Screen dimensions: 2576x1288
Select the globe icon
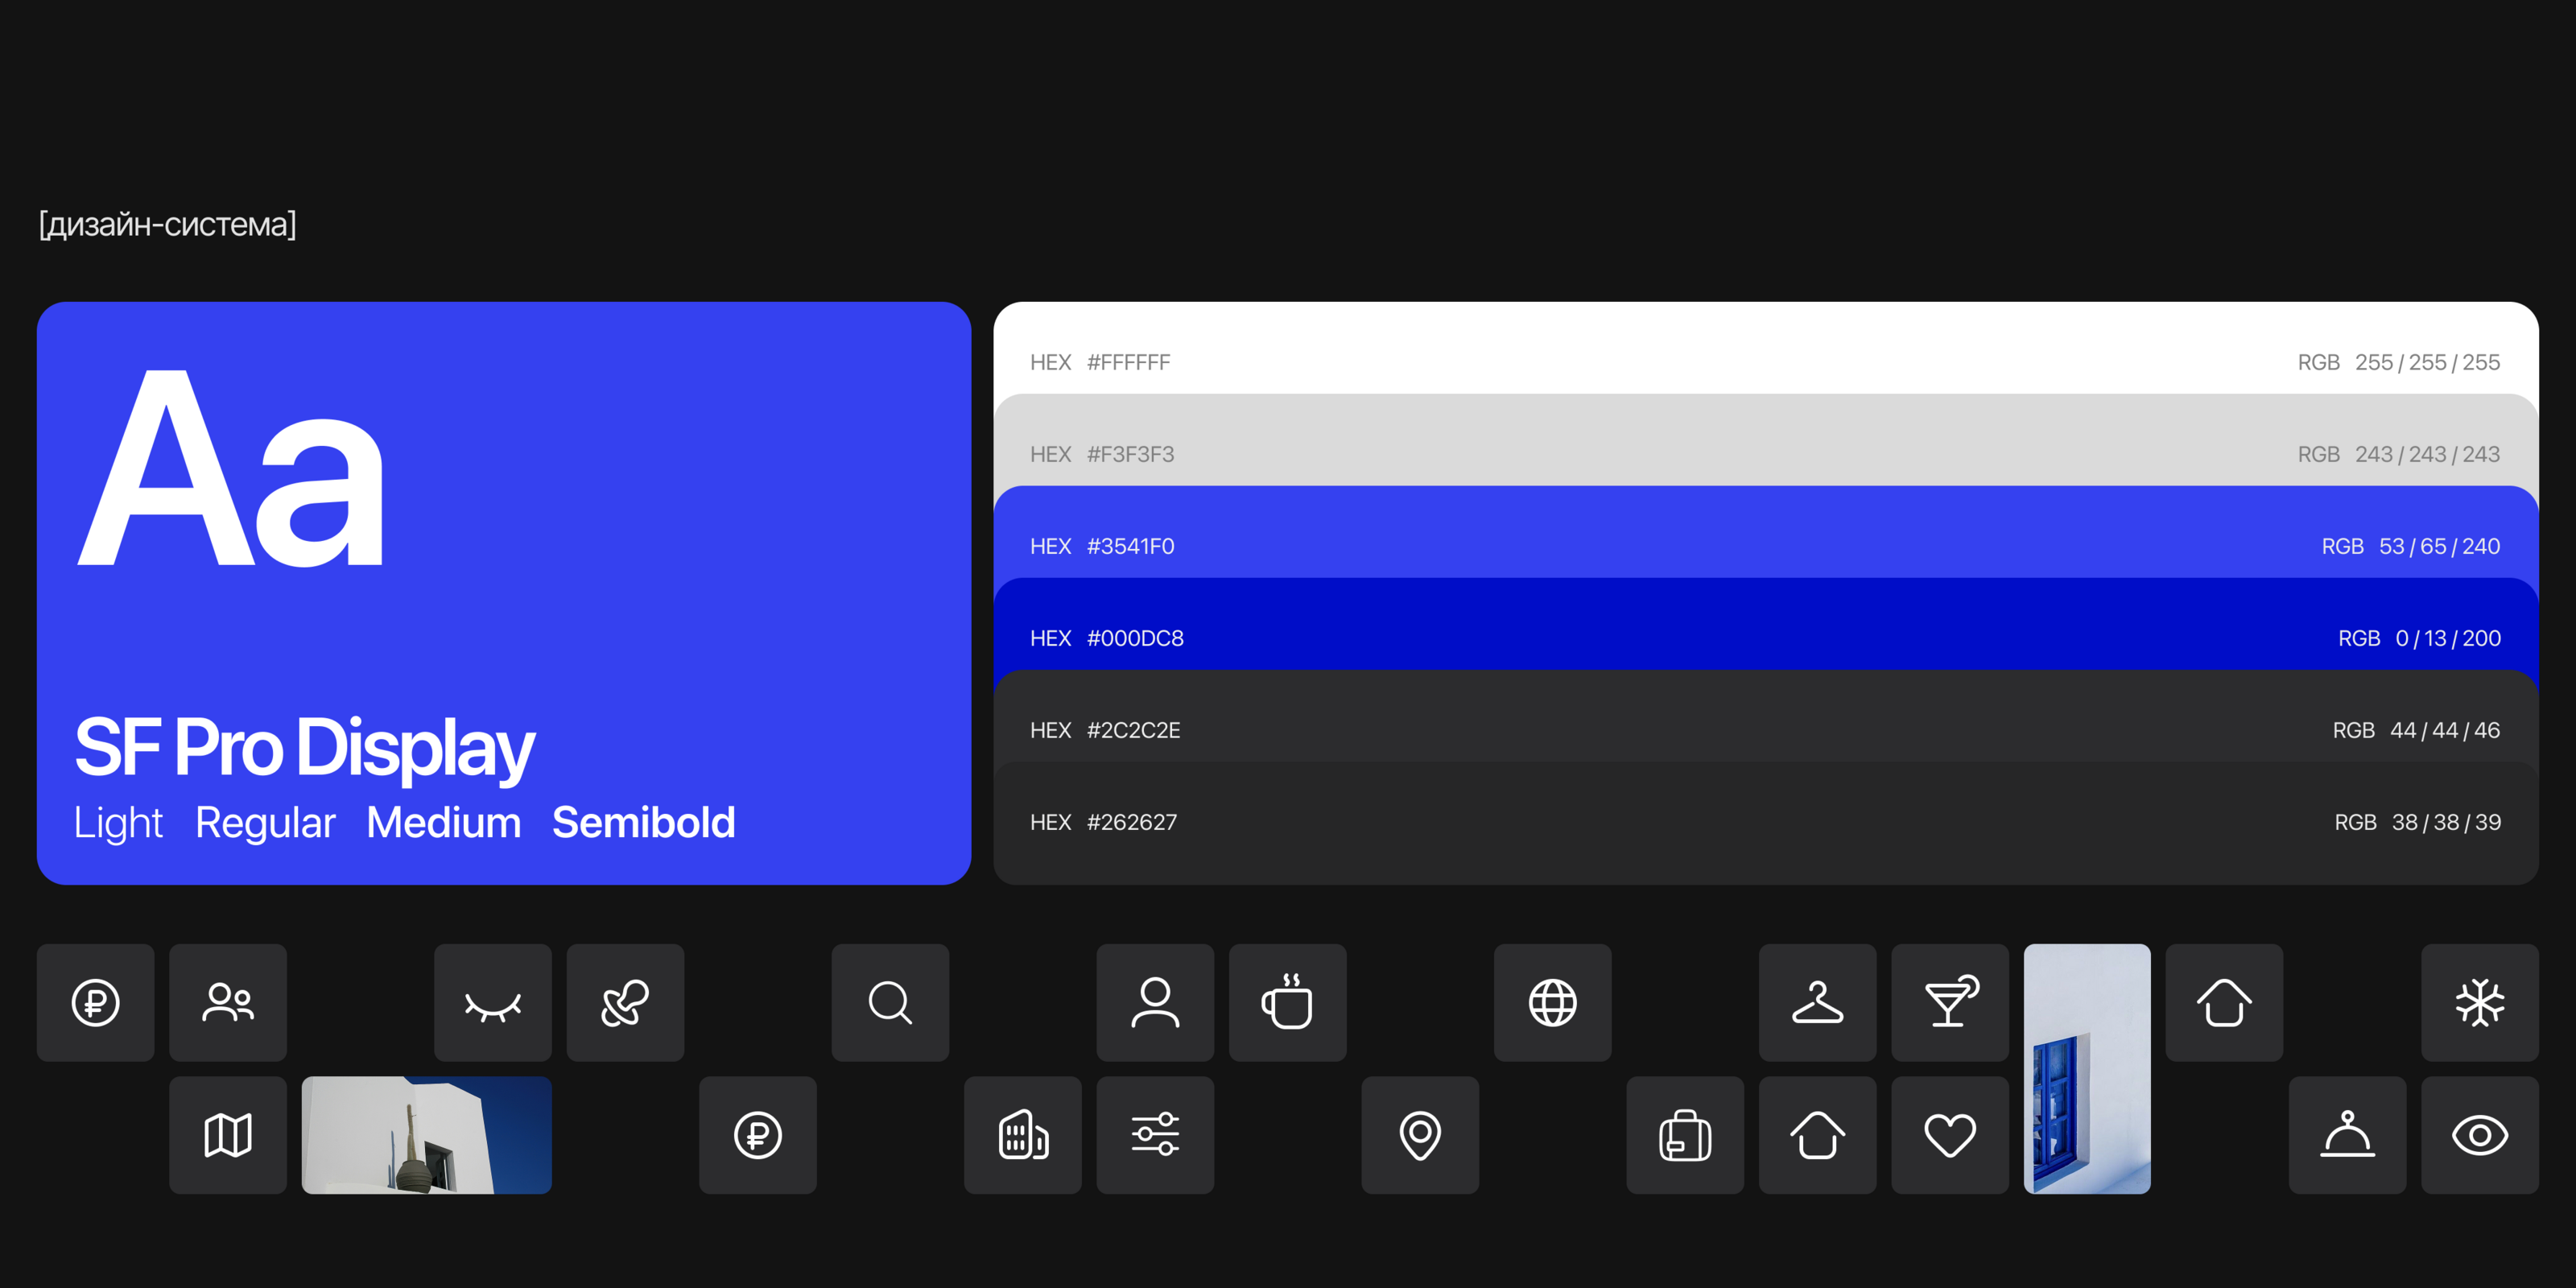(x=1552, y=1002)
